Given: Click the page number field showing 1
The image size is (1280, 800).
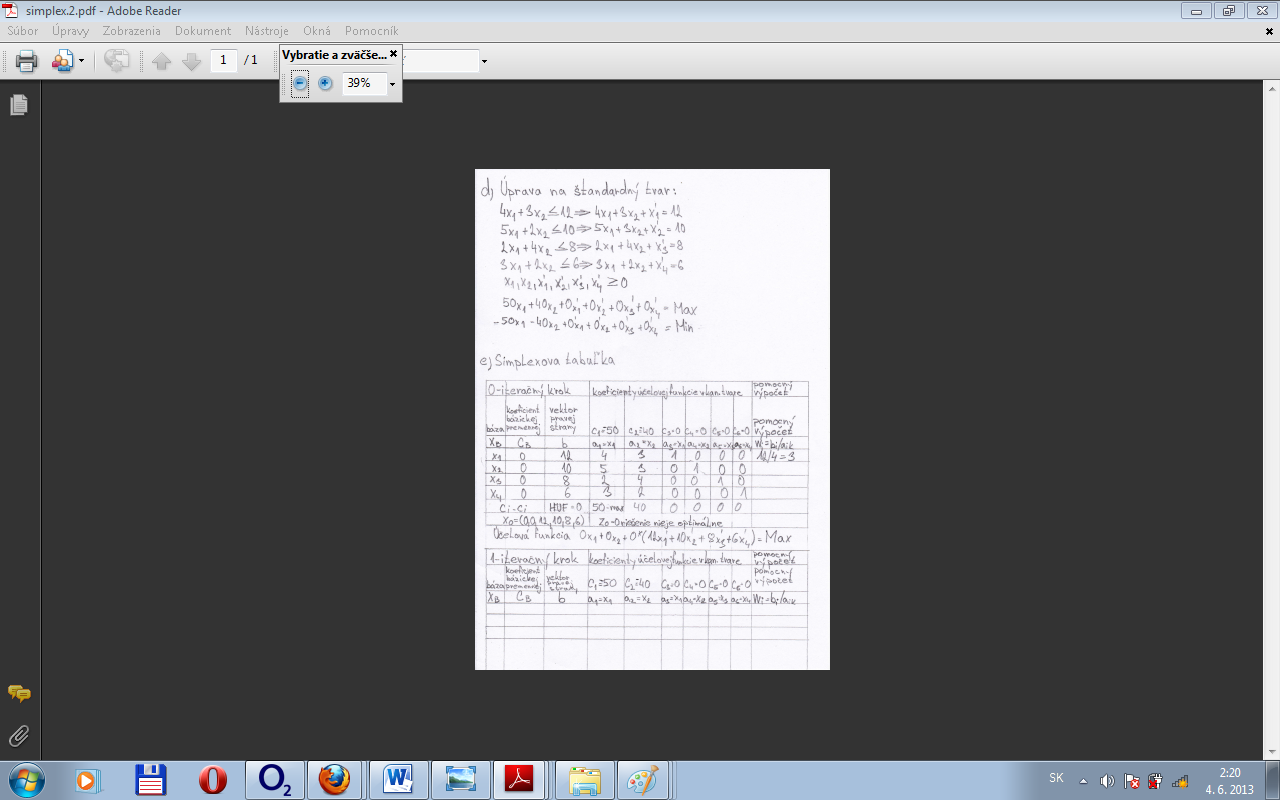Looking at the screenshot, I should coord(223,60).
